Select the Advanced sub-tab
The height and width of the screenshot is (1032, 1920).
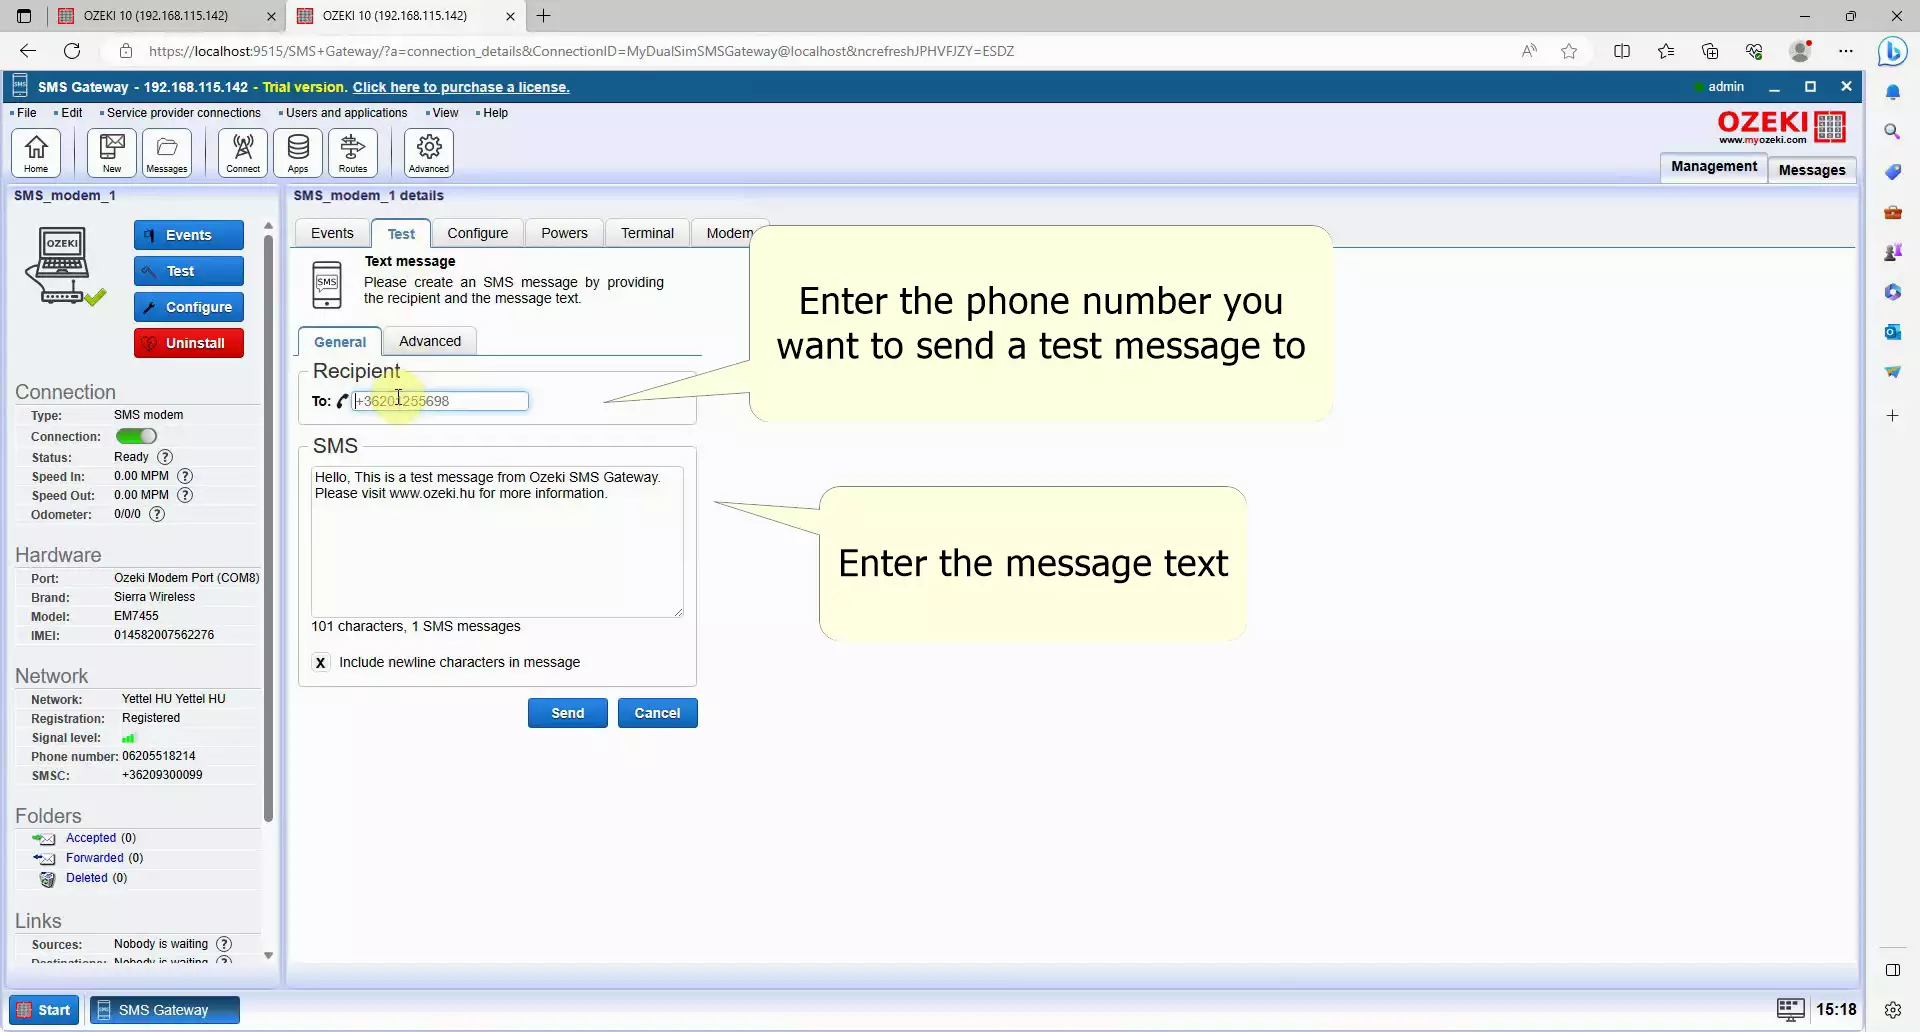430,341
